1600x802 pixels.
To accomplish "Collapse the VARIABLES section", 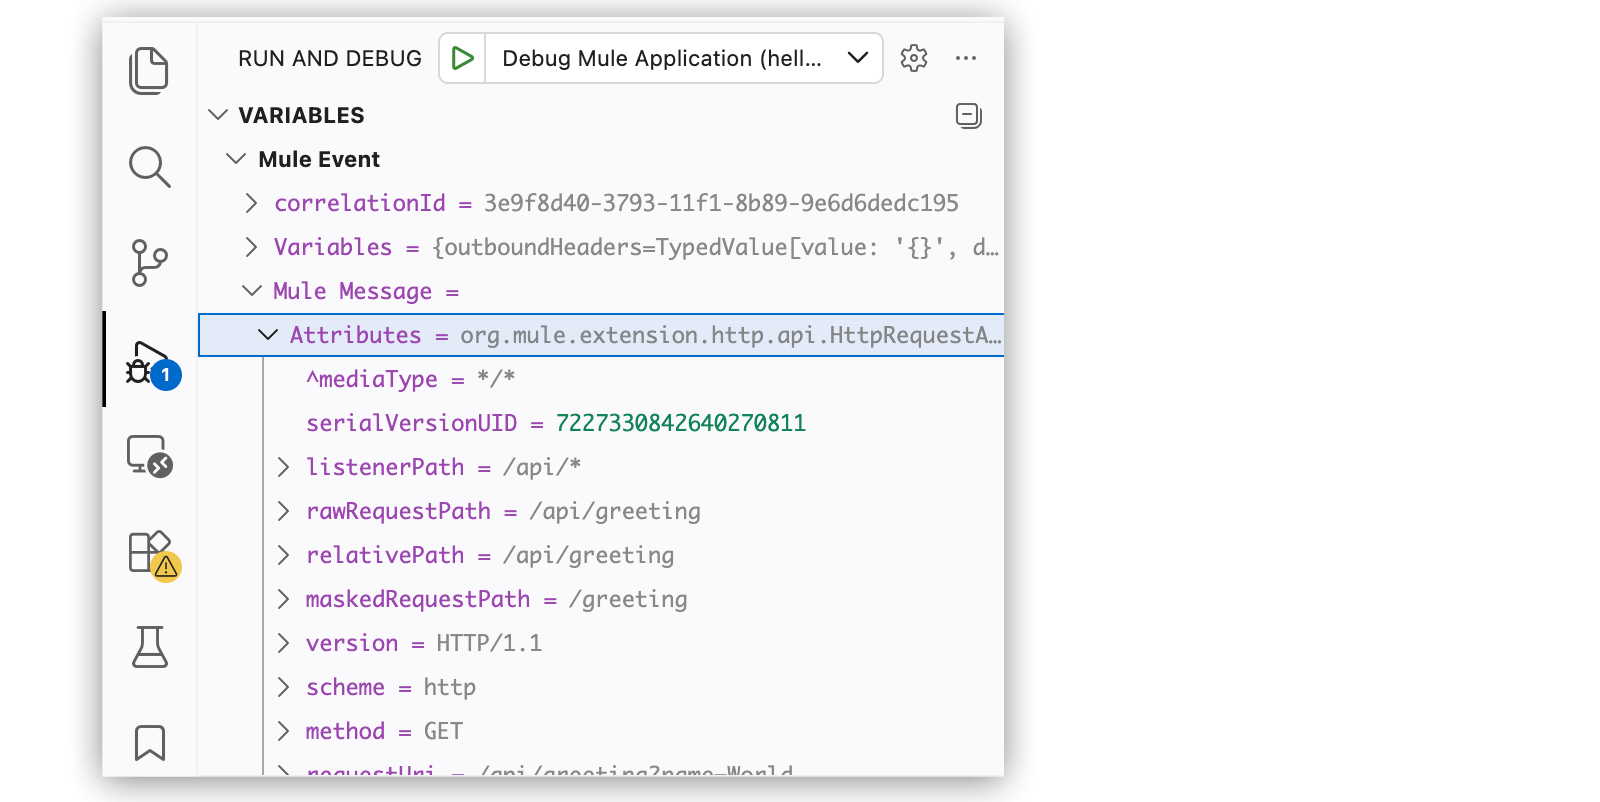I will 218,115.
